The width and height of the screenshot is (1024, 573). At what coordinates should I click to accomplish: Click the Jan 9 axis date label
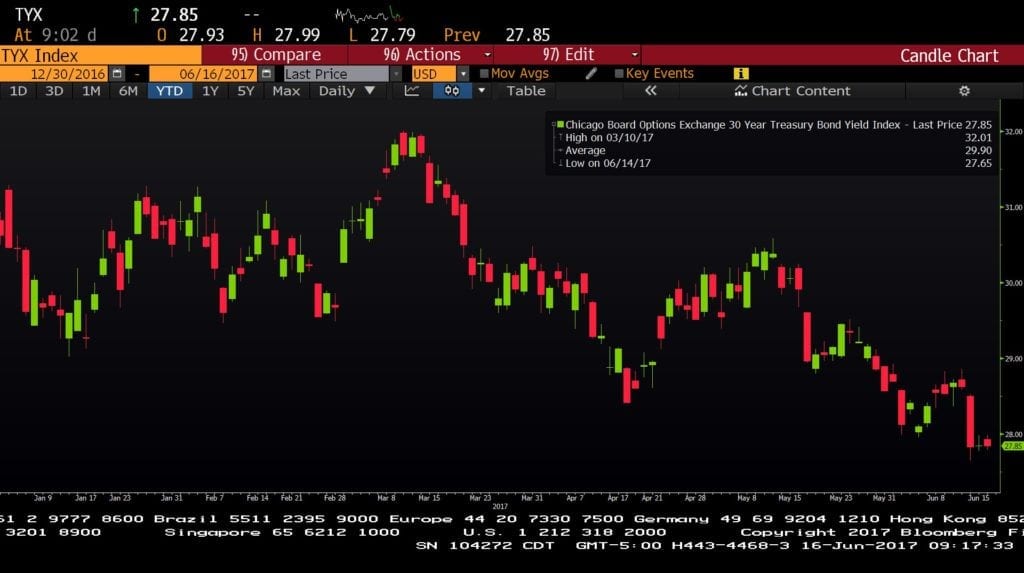pyautogui.click(x=43, y=498)
